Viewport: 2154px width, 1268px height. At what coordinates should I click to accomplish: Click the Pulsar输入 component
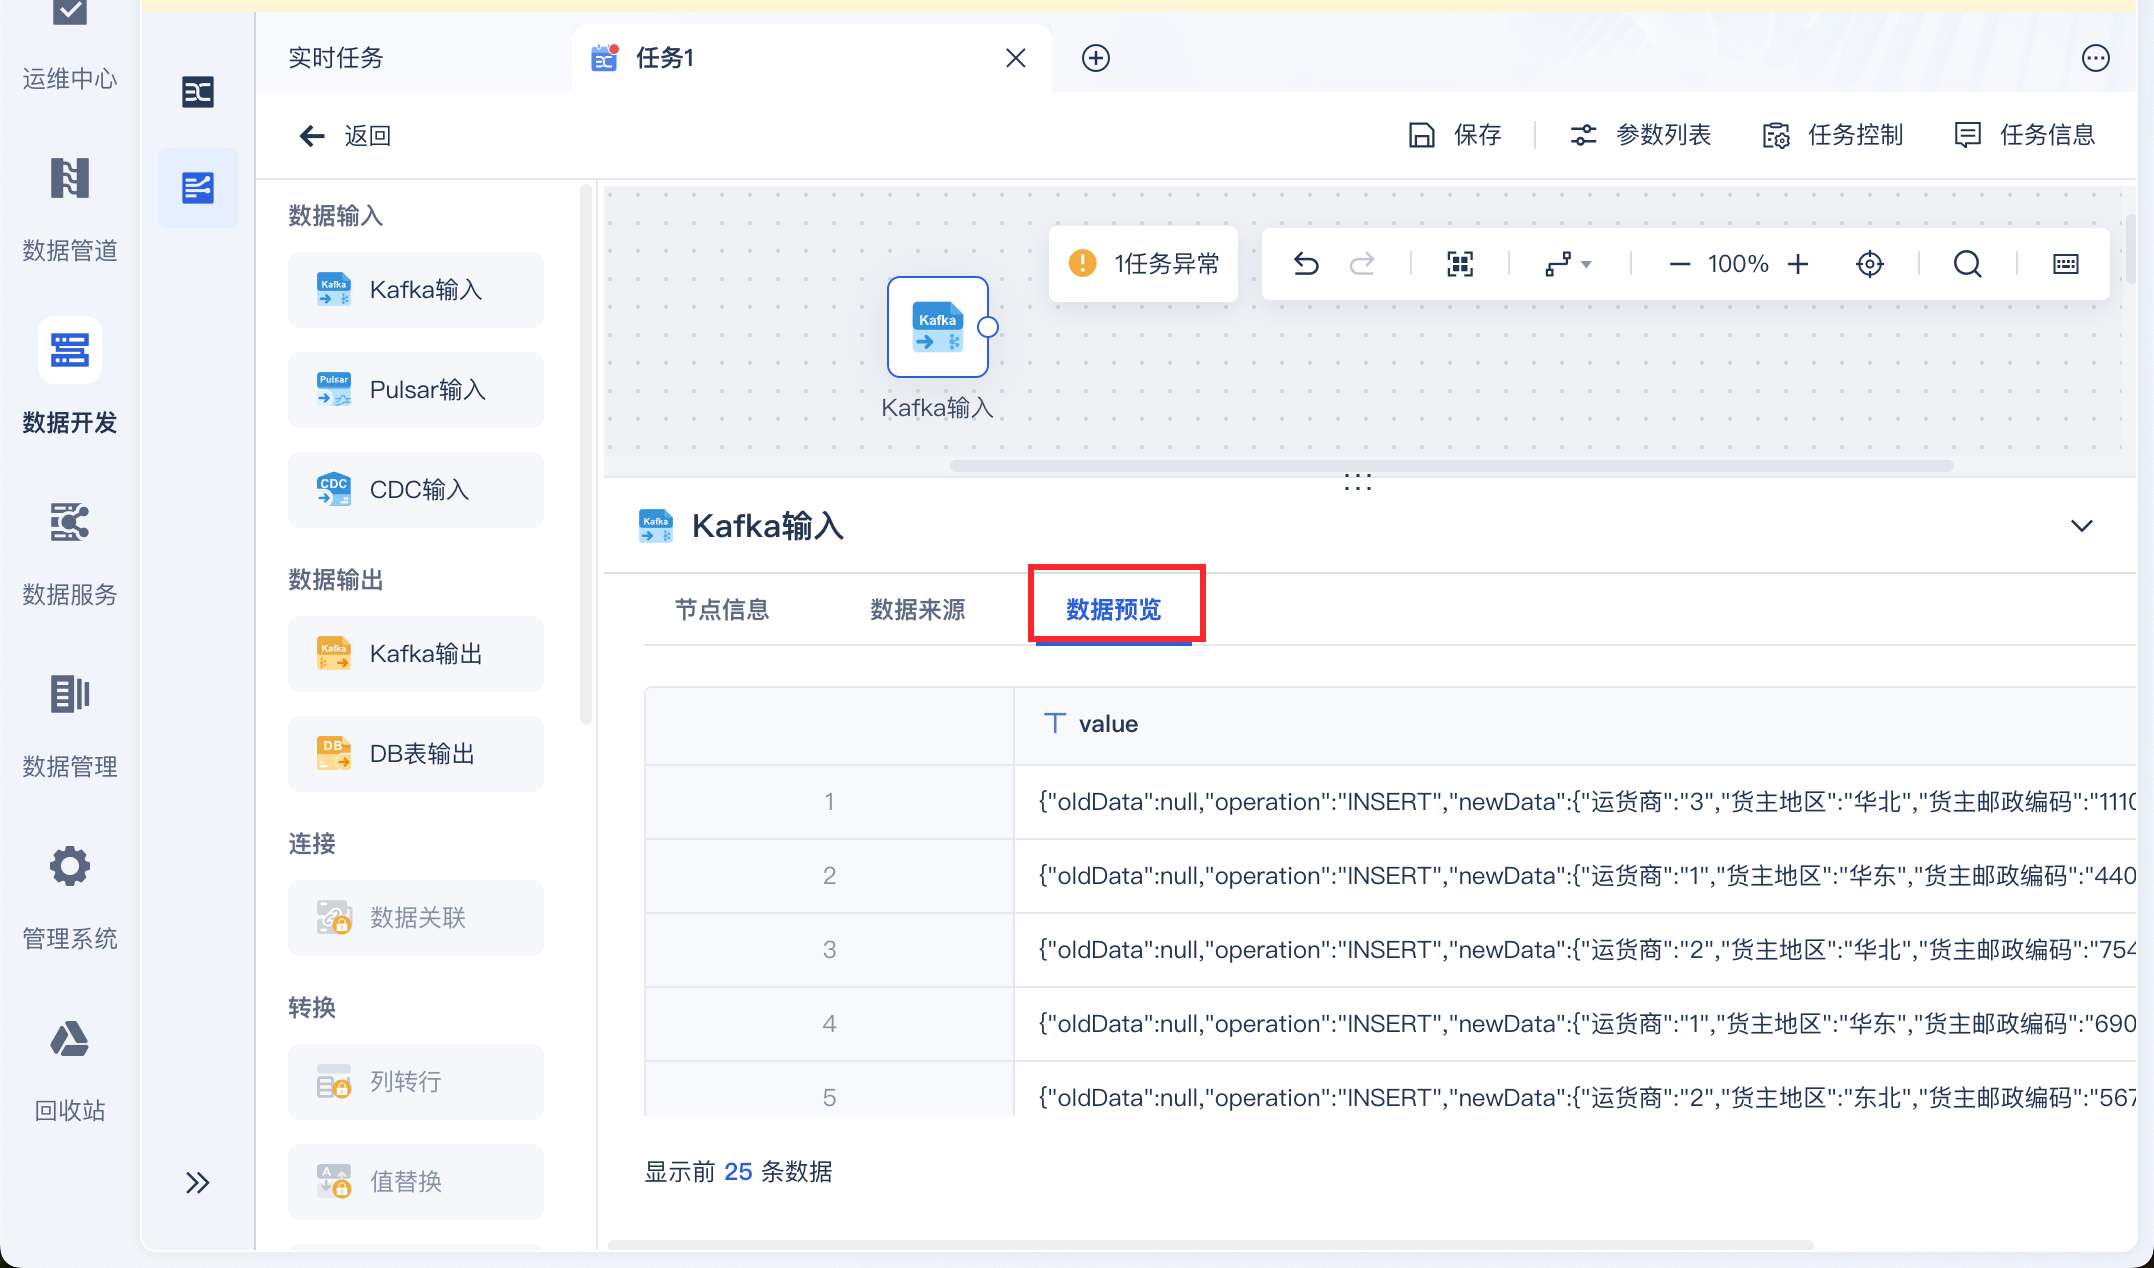pos(416,390)
